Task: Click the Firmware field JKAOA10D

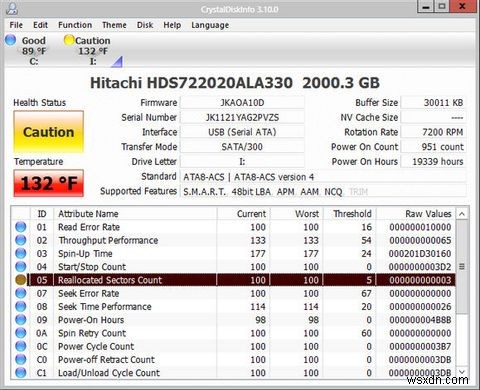Action: point(242,103)
